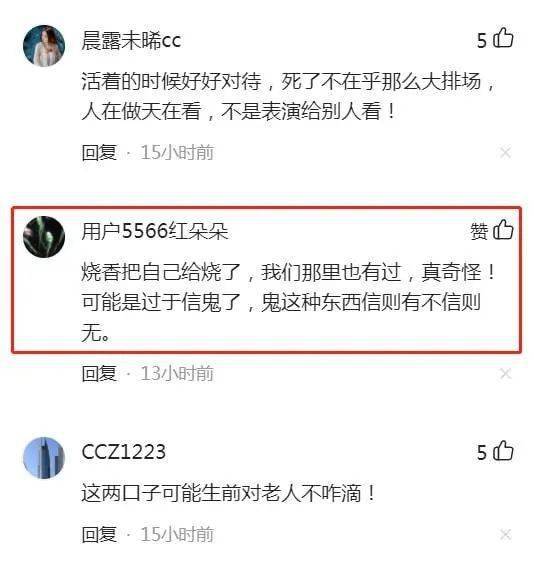Dismiss CCZ1223's comment with the X
Viewport: 534px width, 562px height.
505,534
